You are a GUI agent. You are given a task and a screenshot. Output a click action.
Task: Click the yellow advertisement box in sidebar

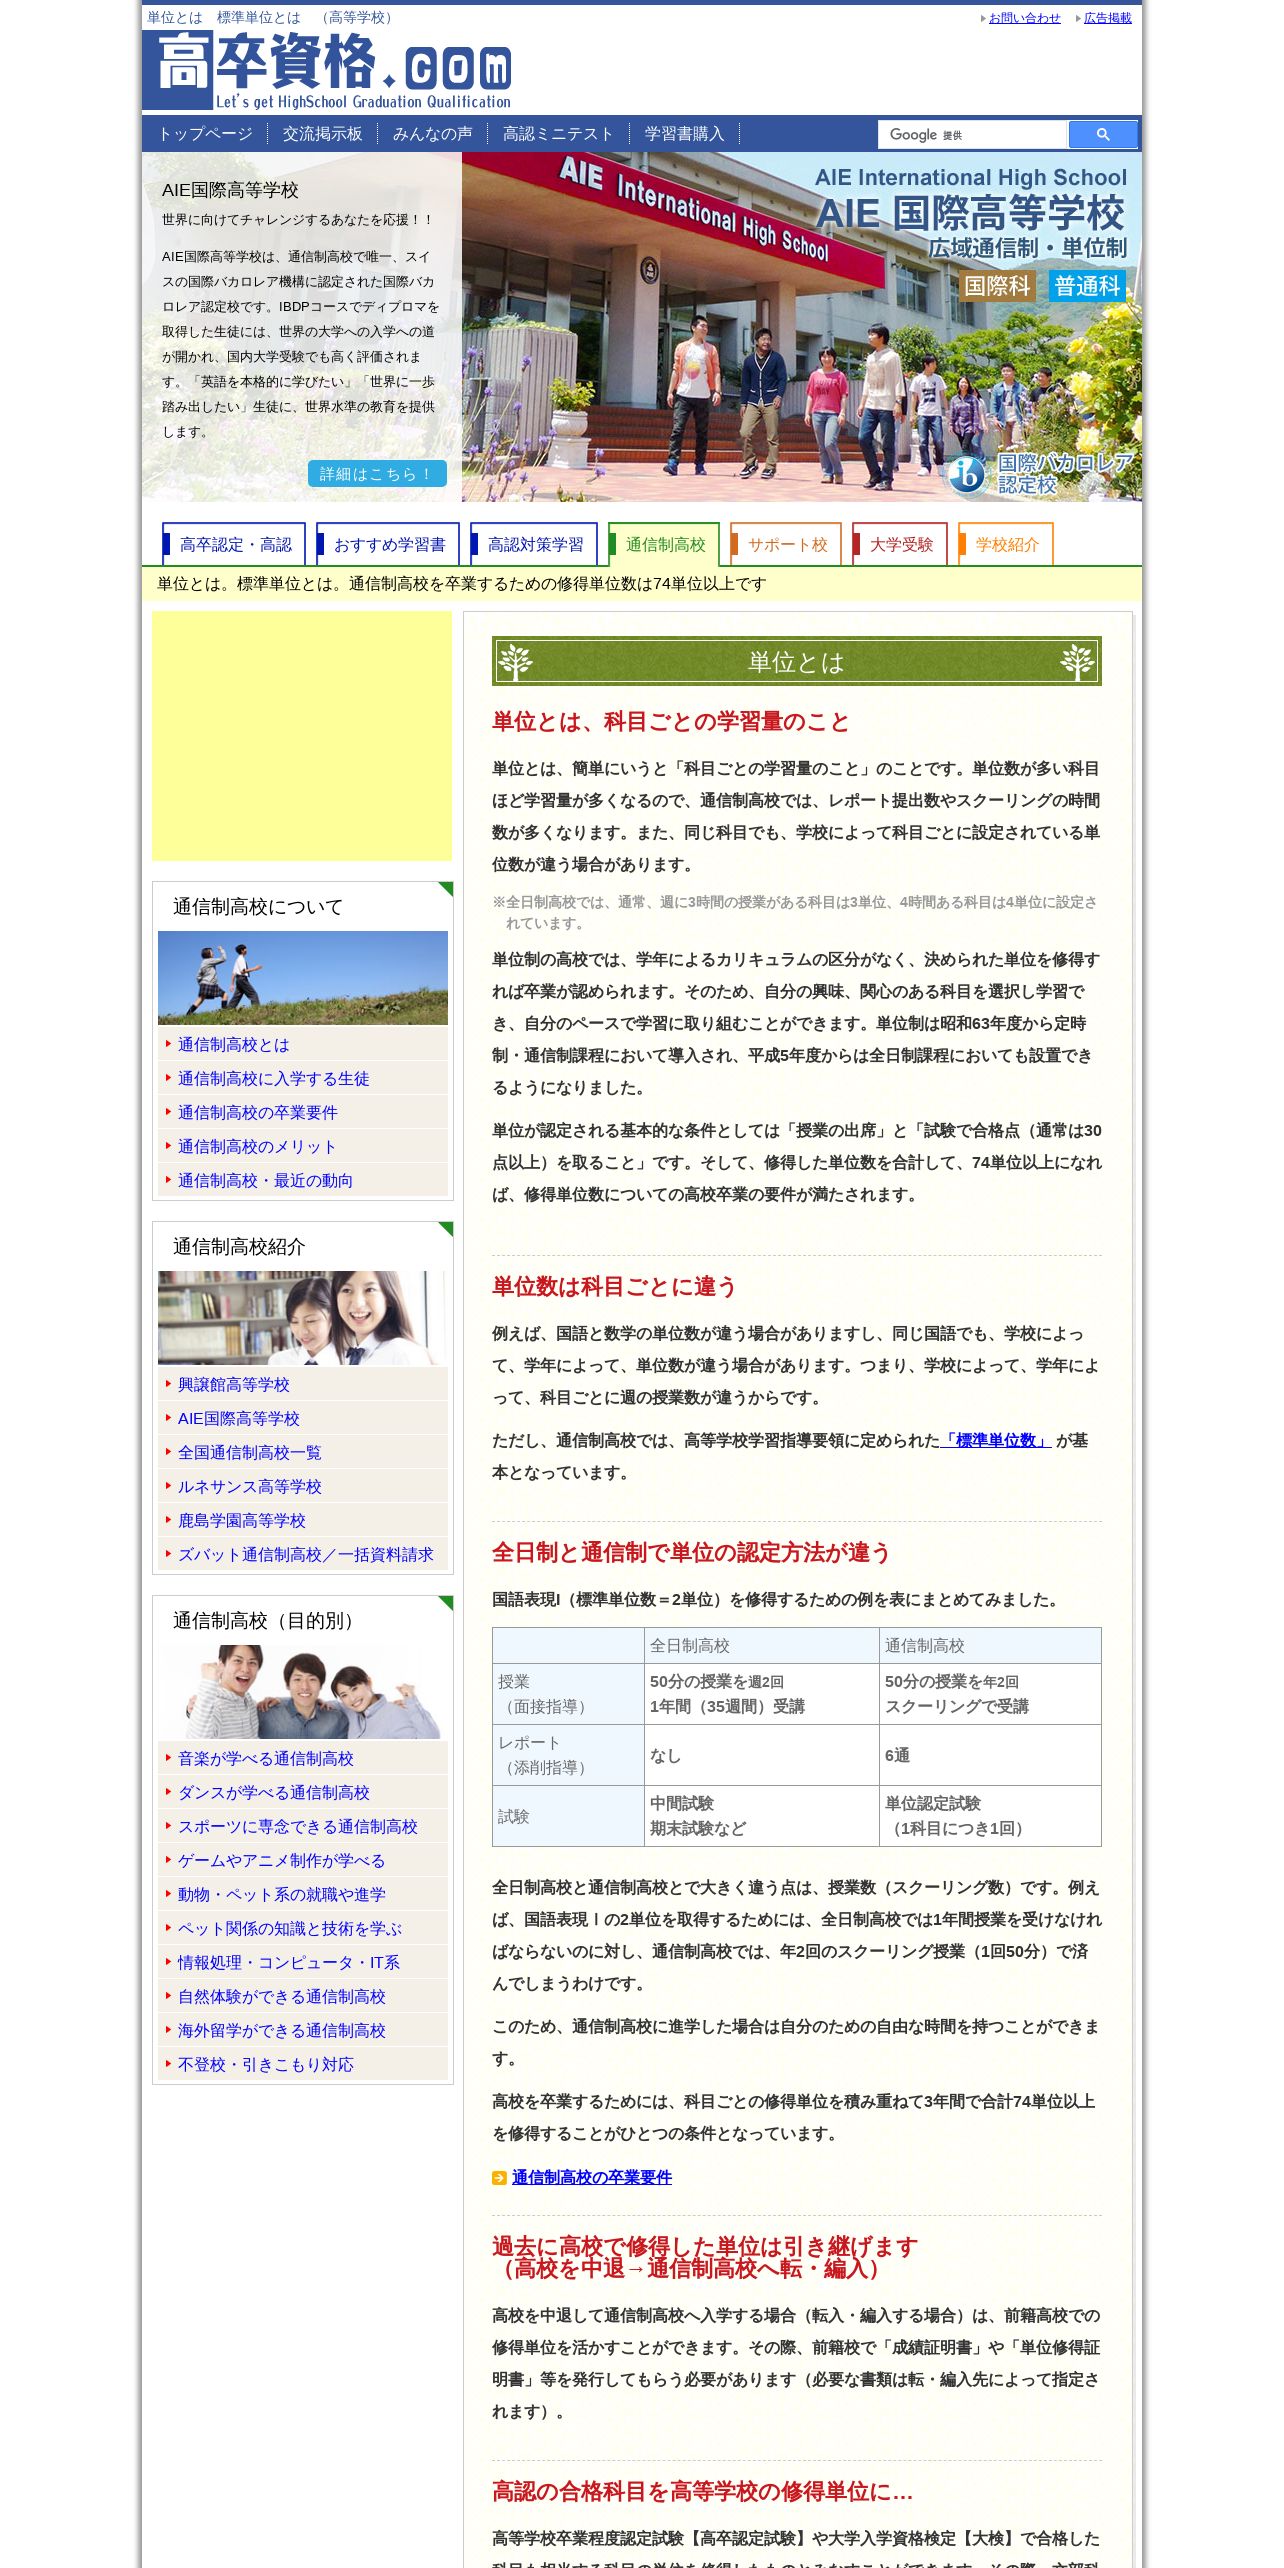(x=302, y=736)
